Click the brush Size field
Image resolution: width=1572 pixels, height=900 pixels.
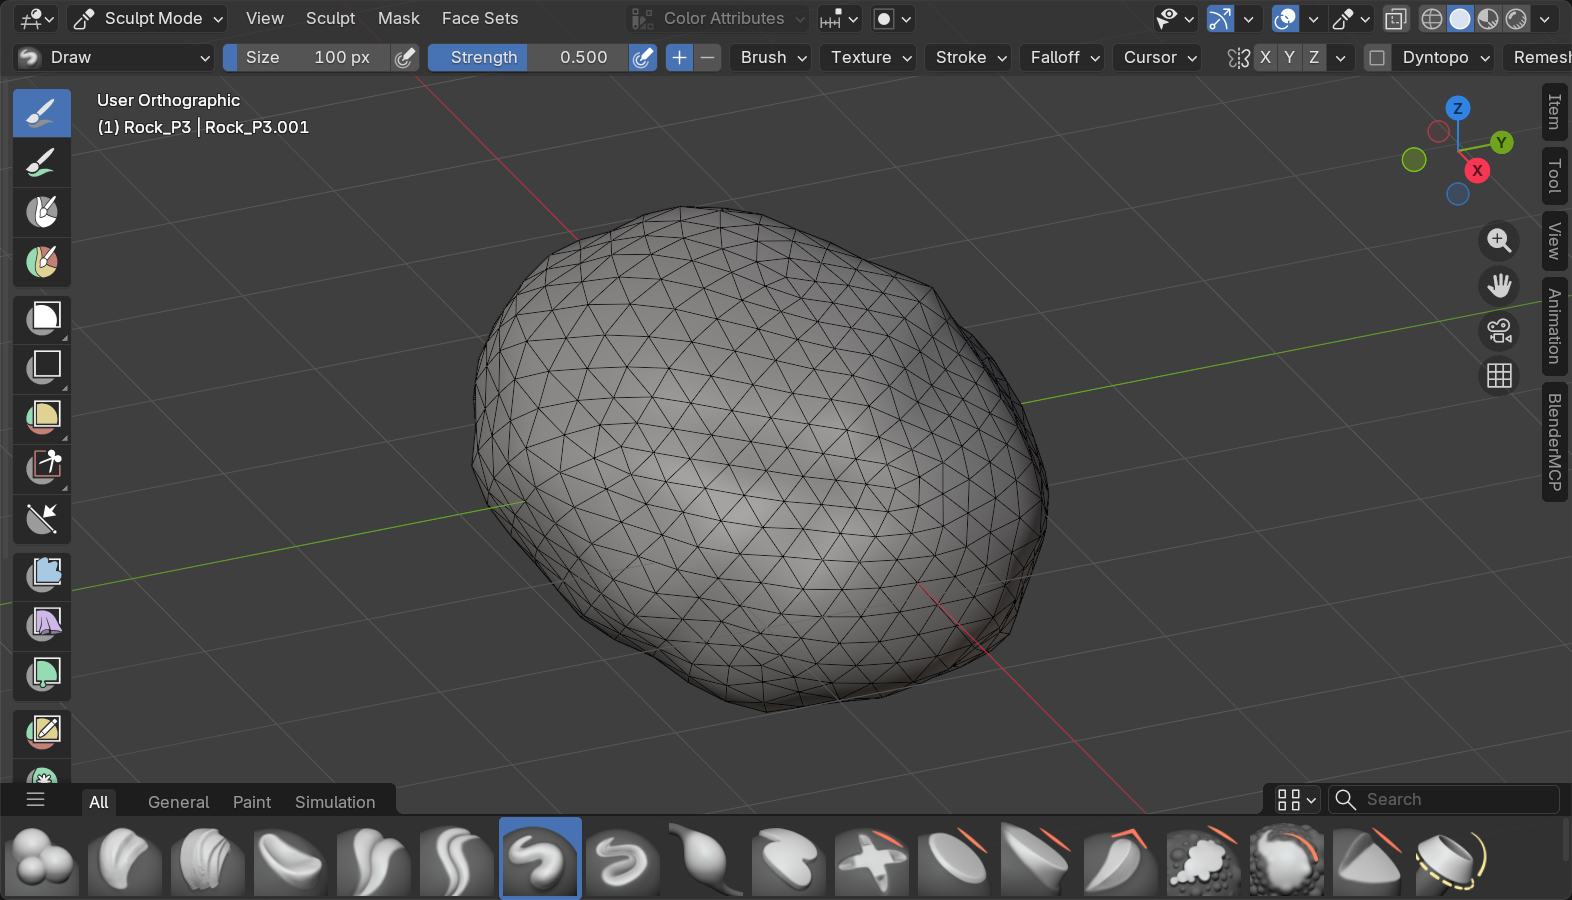pos(307,58)
